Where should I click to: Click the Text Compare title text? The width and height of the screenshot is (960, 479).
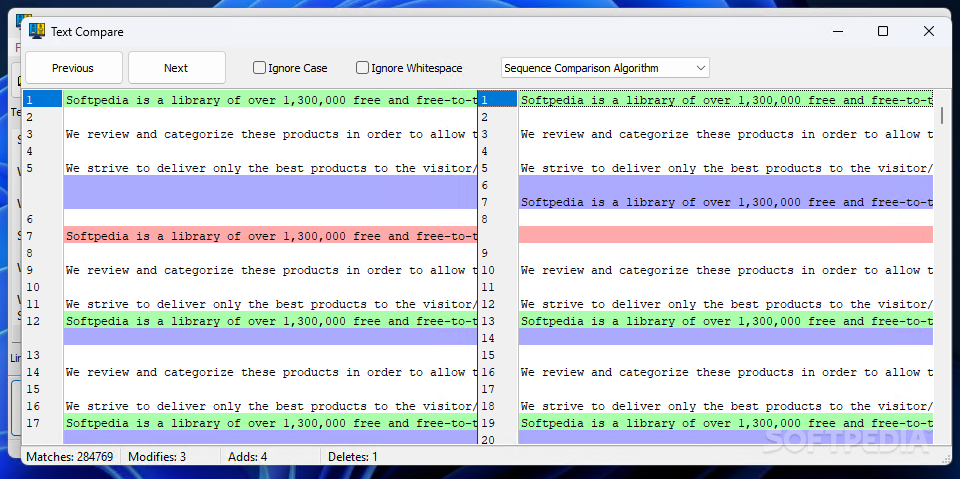(87, 32)
